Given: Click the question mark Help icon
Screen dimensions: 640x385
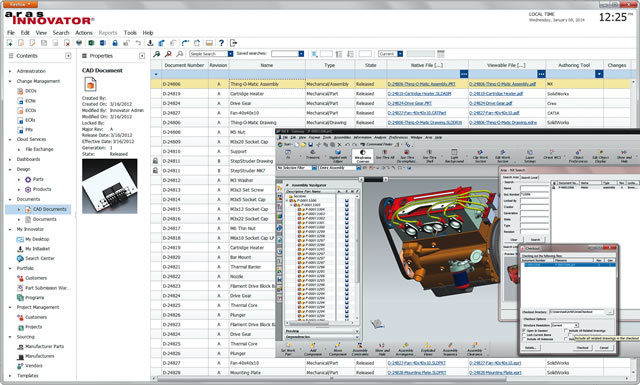Looking at the screenshot, I should pyautogui.click(x=221, y=43).
